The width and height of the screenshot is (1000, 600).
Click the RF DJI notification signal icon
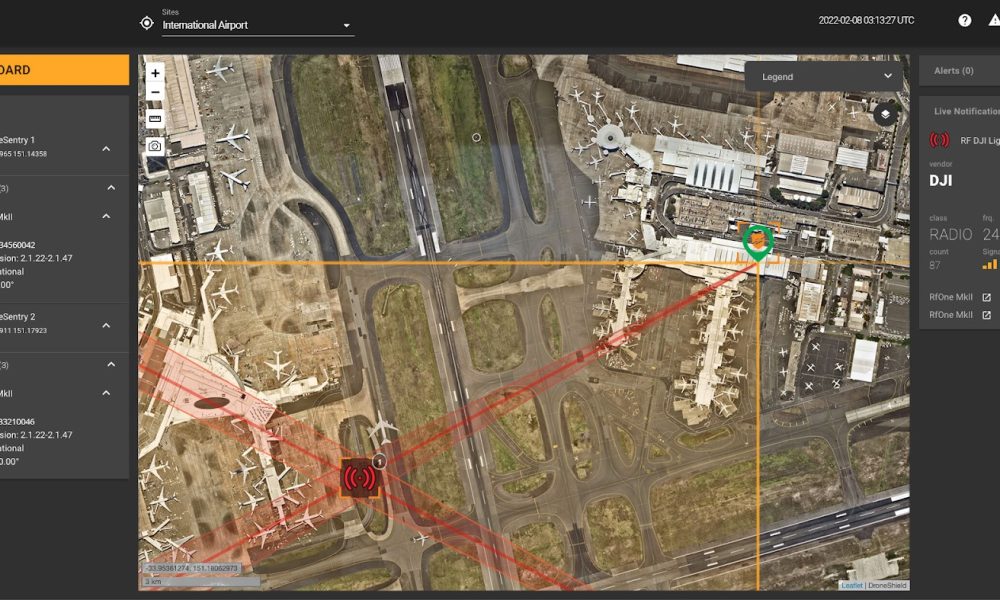tap(939, 140)
